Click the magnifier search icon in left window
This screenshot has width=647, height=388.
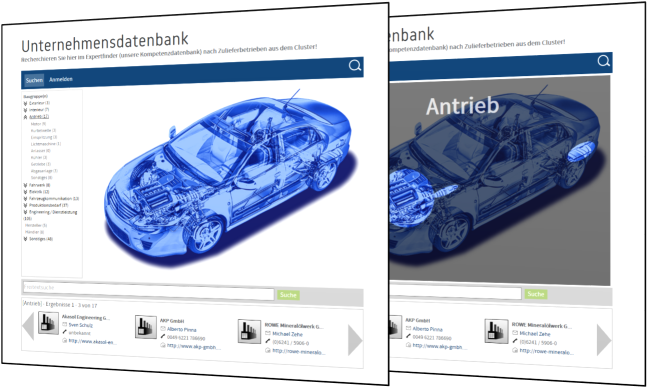click(355, 65)
